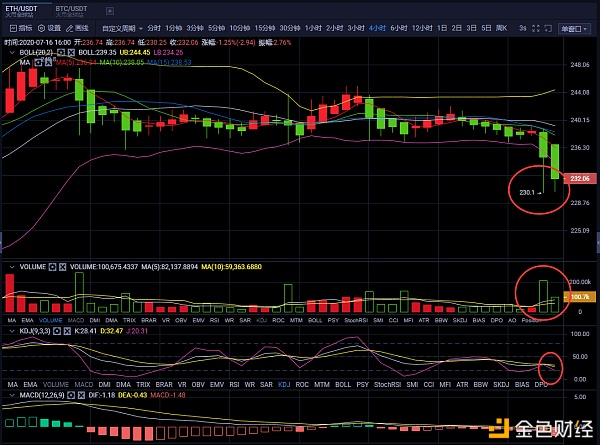Open the 自定义周期 custom period dropdown
600x445 pixels.
pos(122,28)
